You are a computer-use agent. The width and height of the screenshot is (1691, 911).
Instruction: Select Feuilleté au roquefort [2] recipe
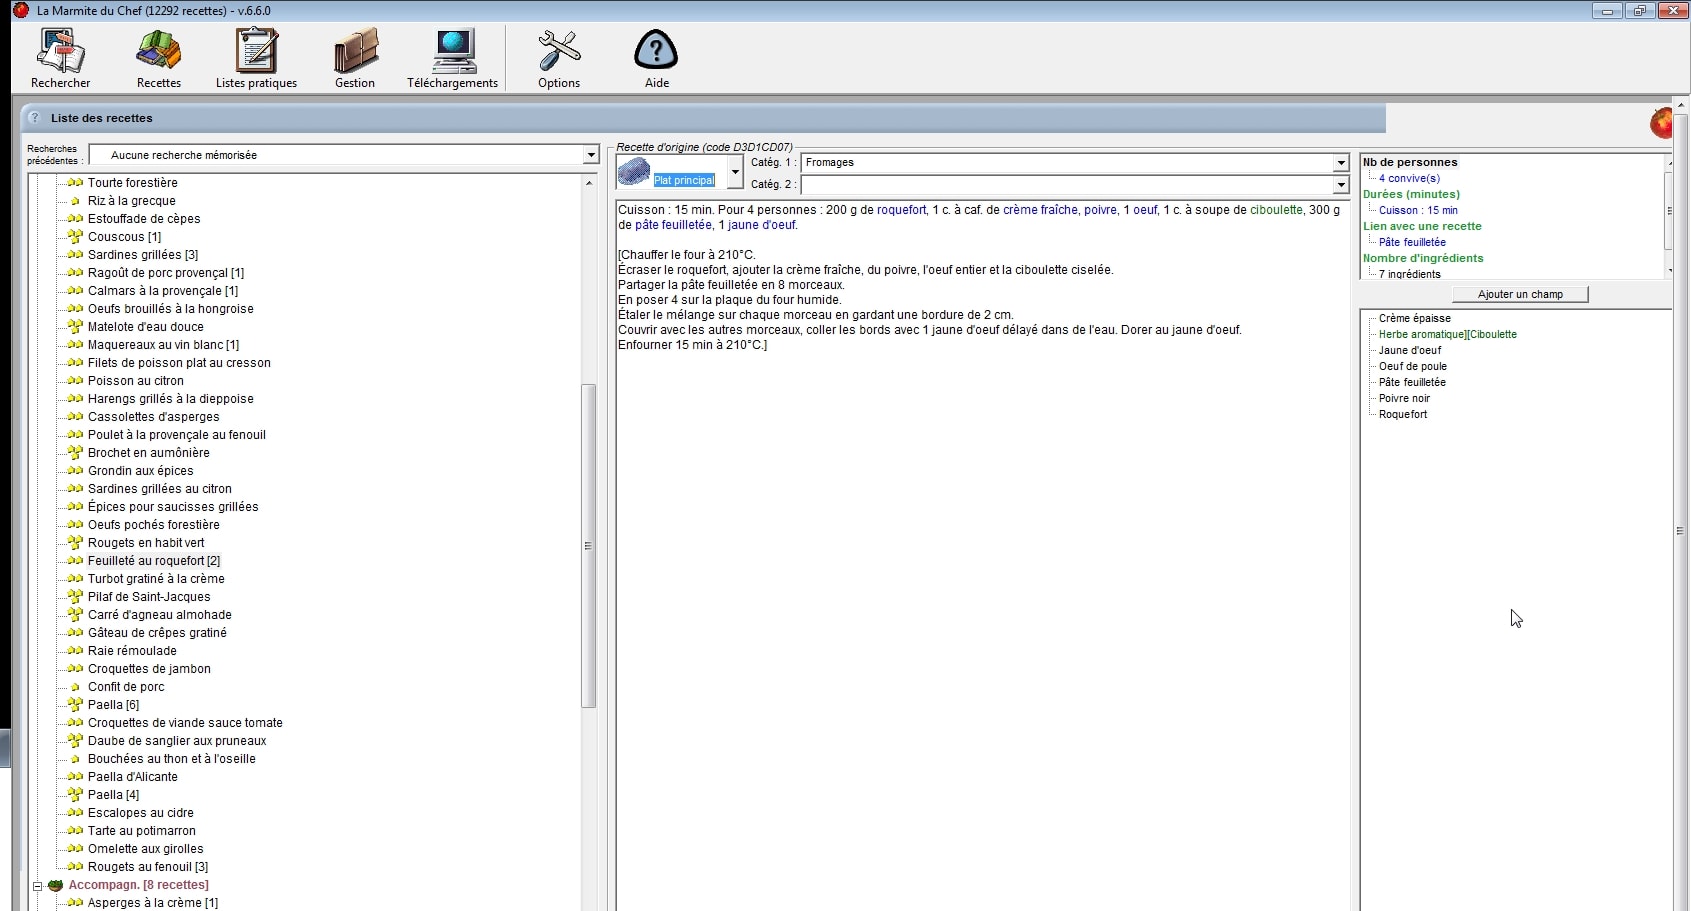click(153, 561)
